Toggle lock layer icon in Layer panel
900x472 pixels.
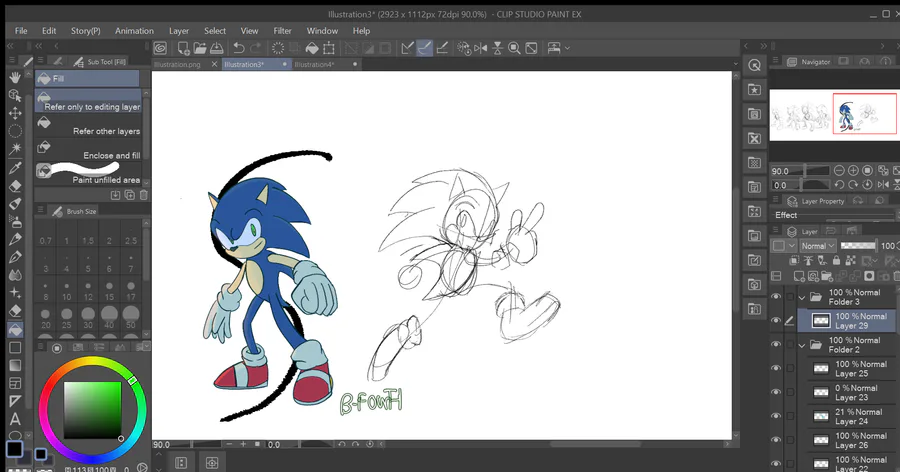pyautogui.click(x=836, y=261)
